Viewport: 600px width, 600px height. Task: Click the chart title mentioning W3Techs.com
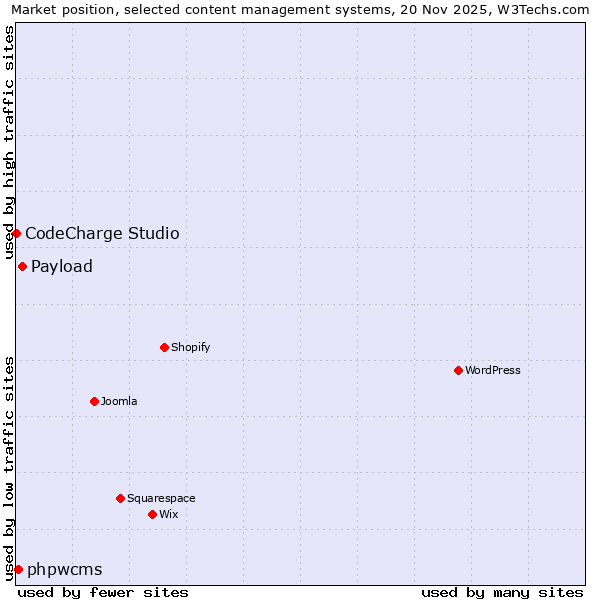300,9
